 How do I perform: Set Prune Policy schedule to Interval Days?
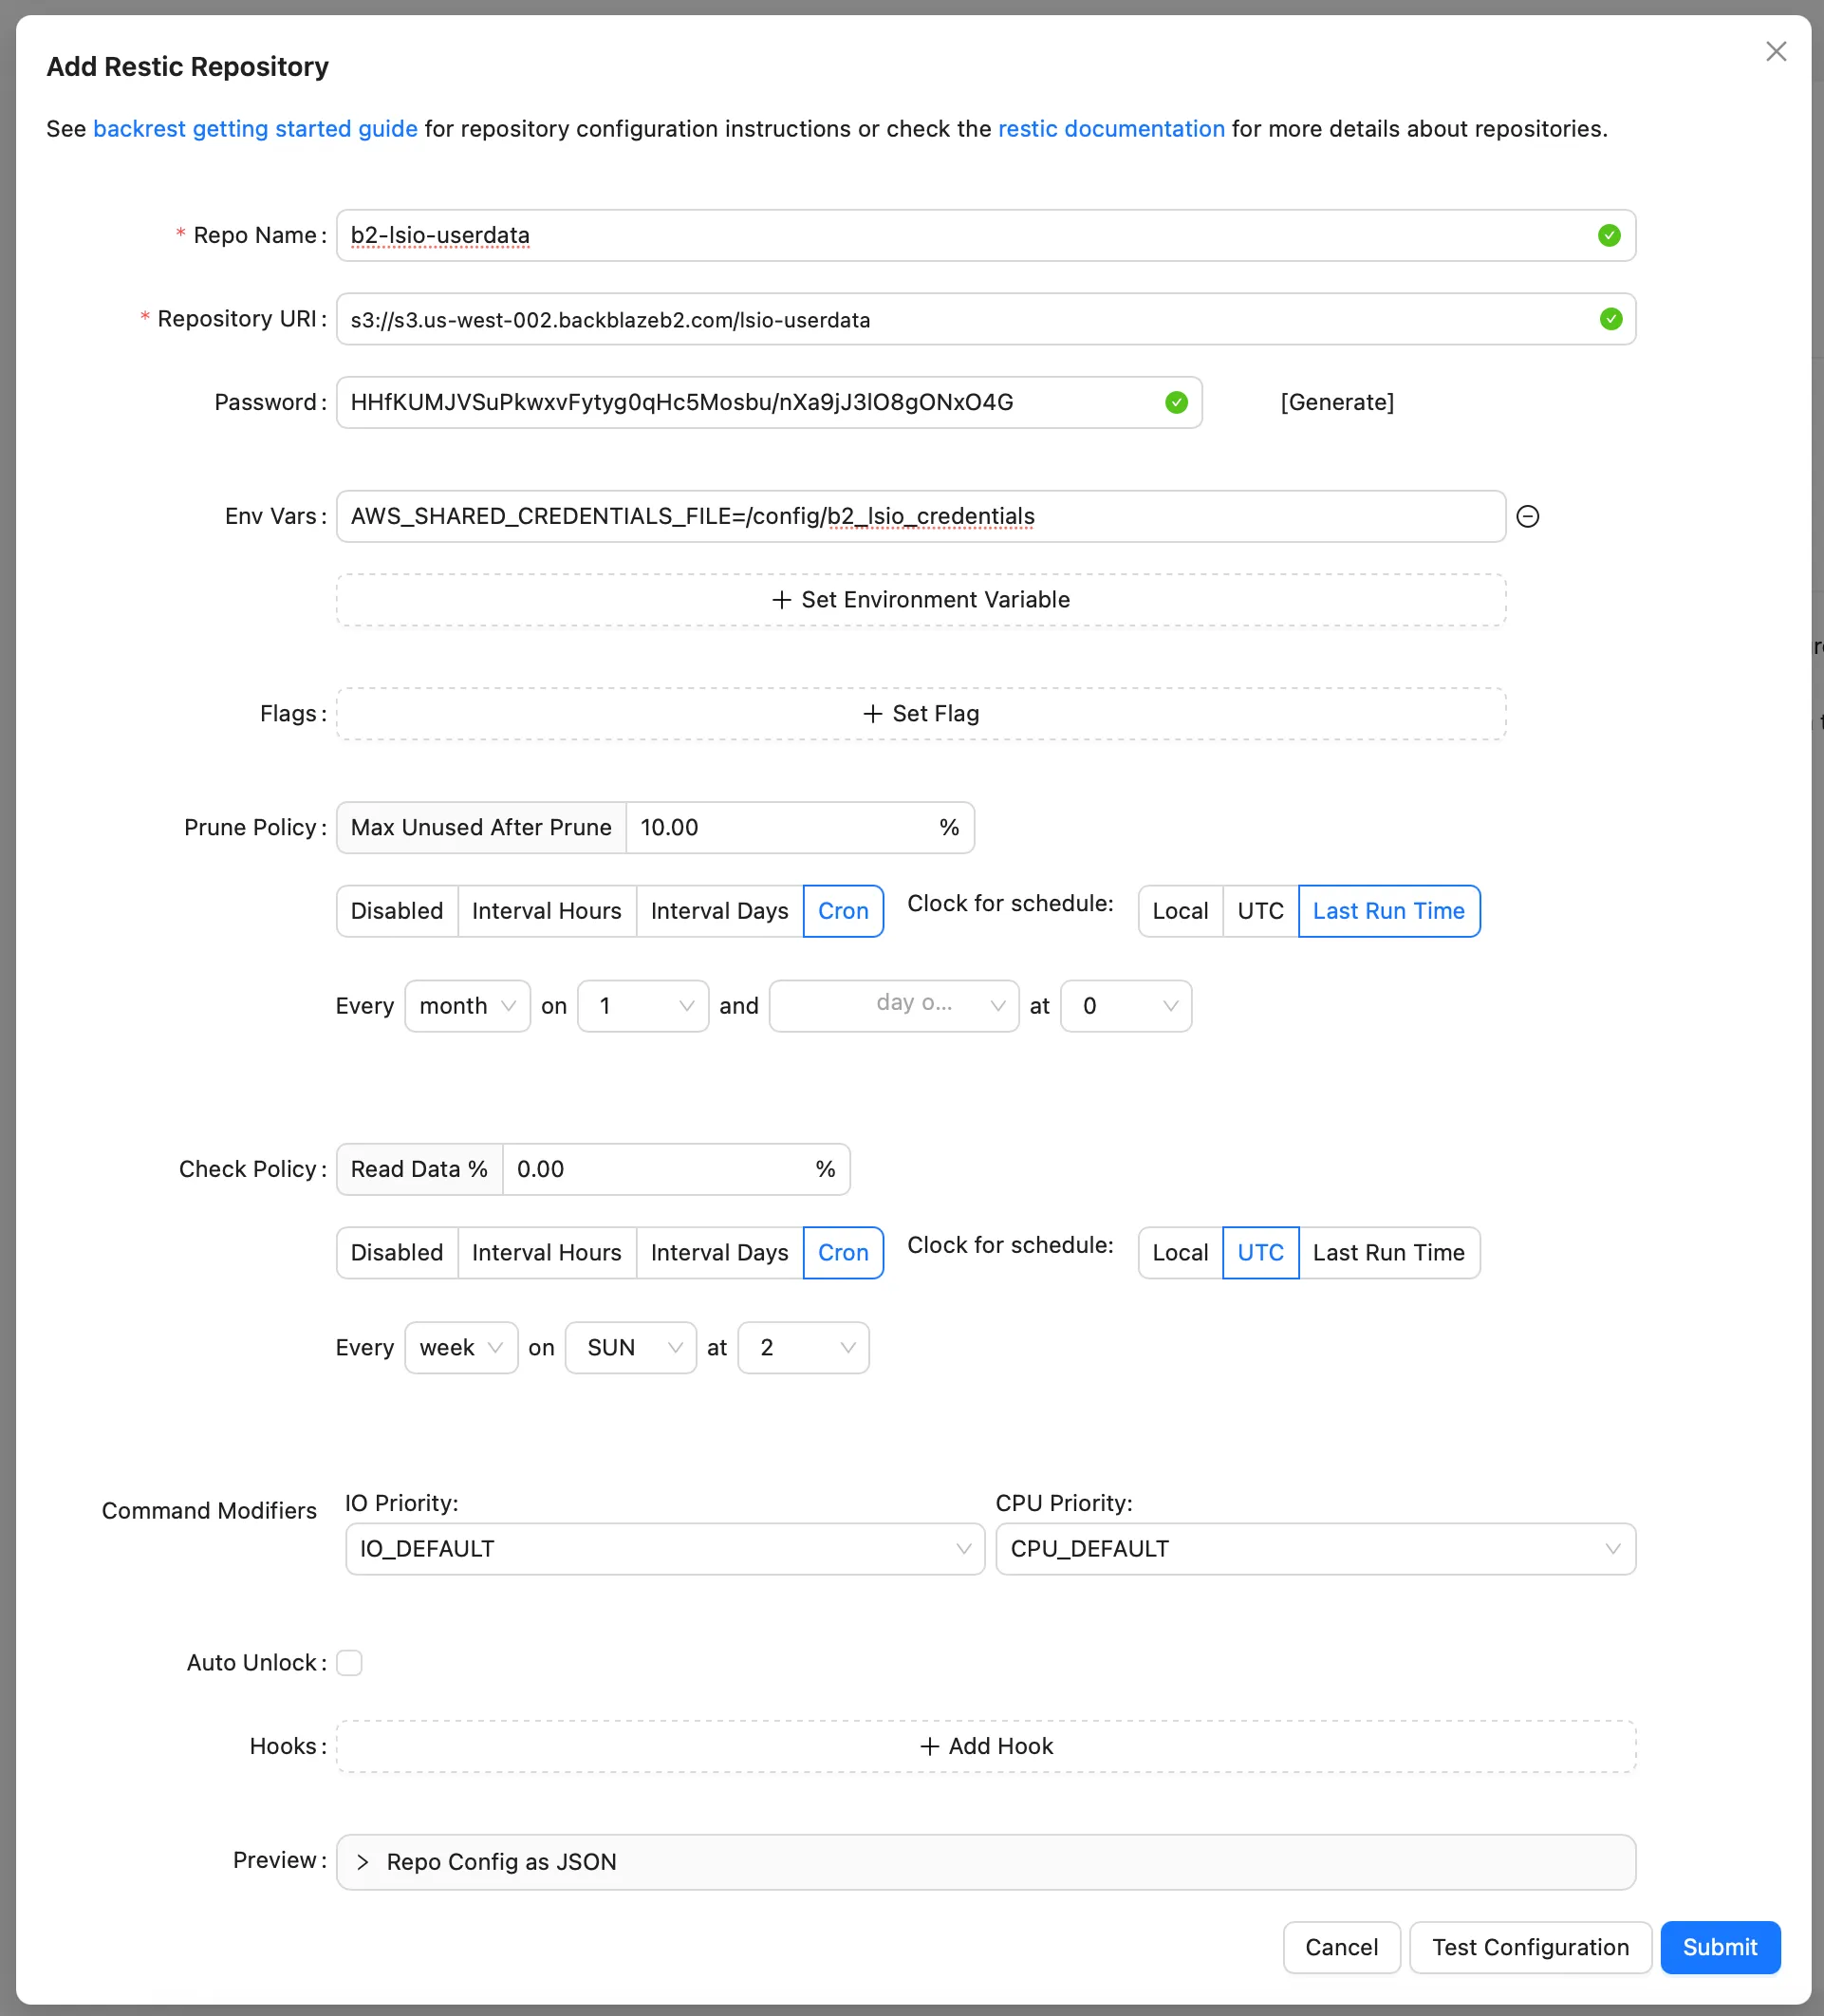point(720,911)
